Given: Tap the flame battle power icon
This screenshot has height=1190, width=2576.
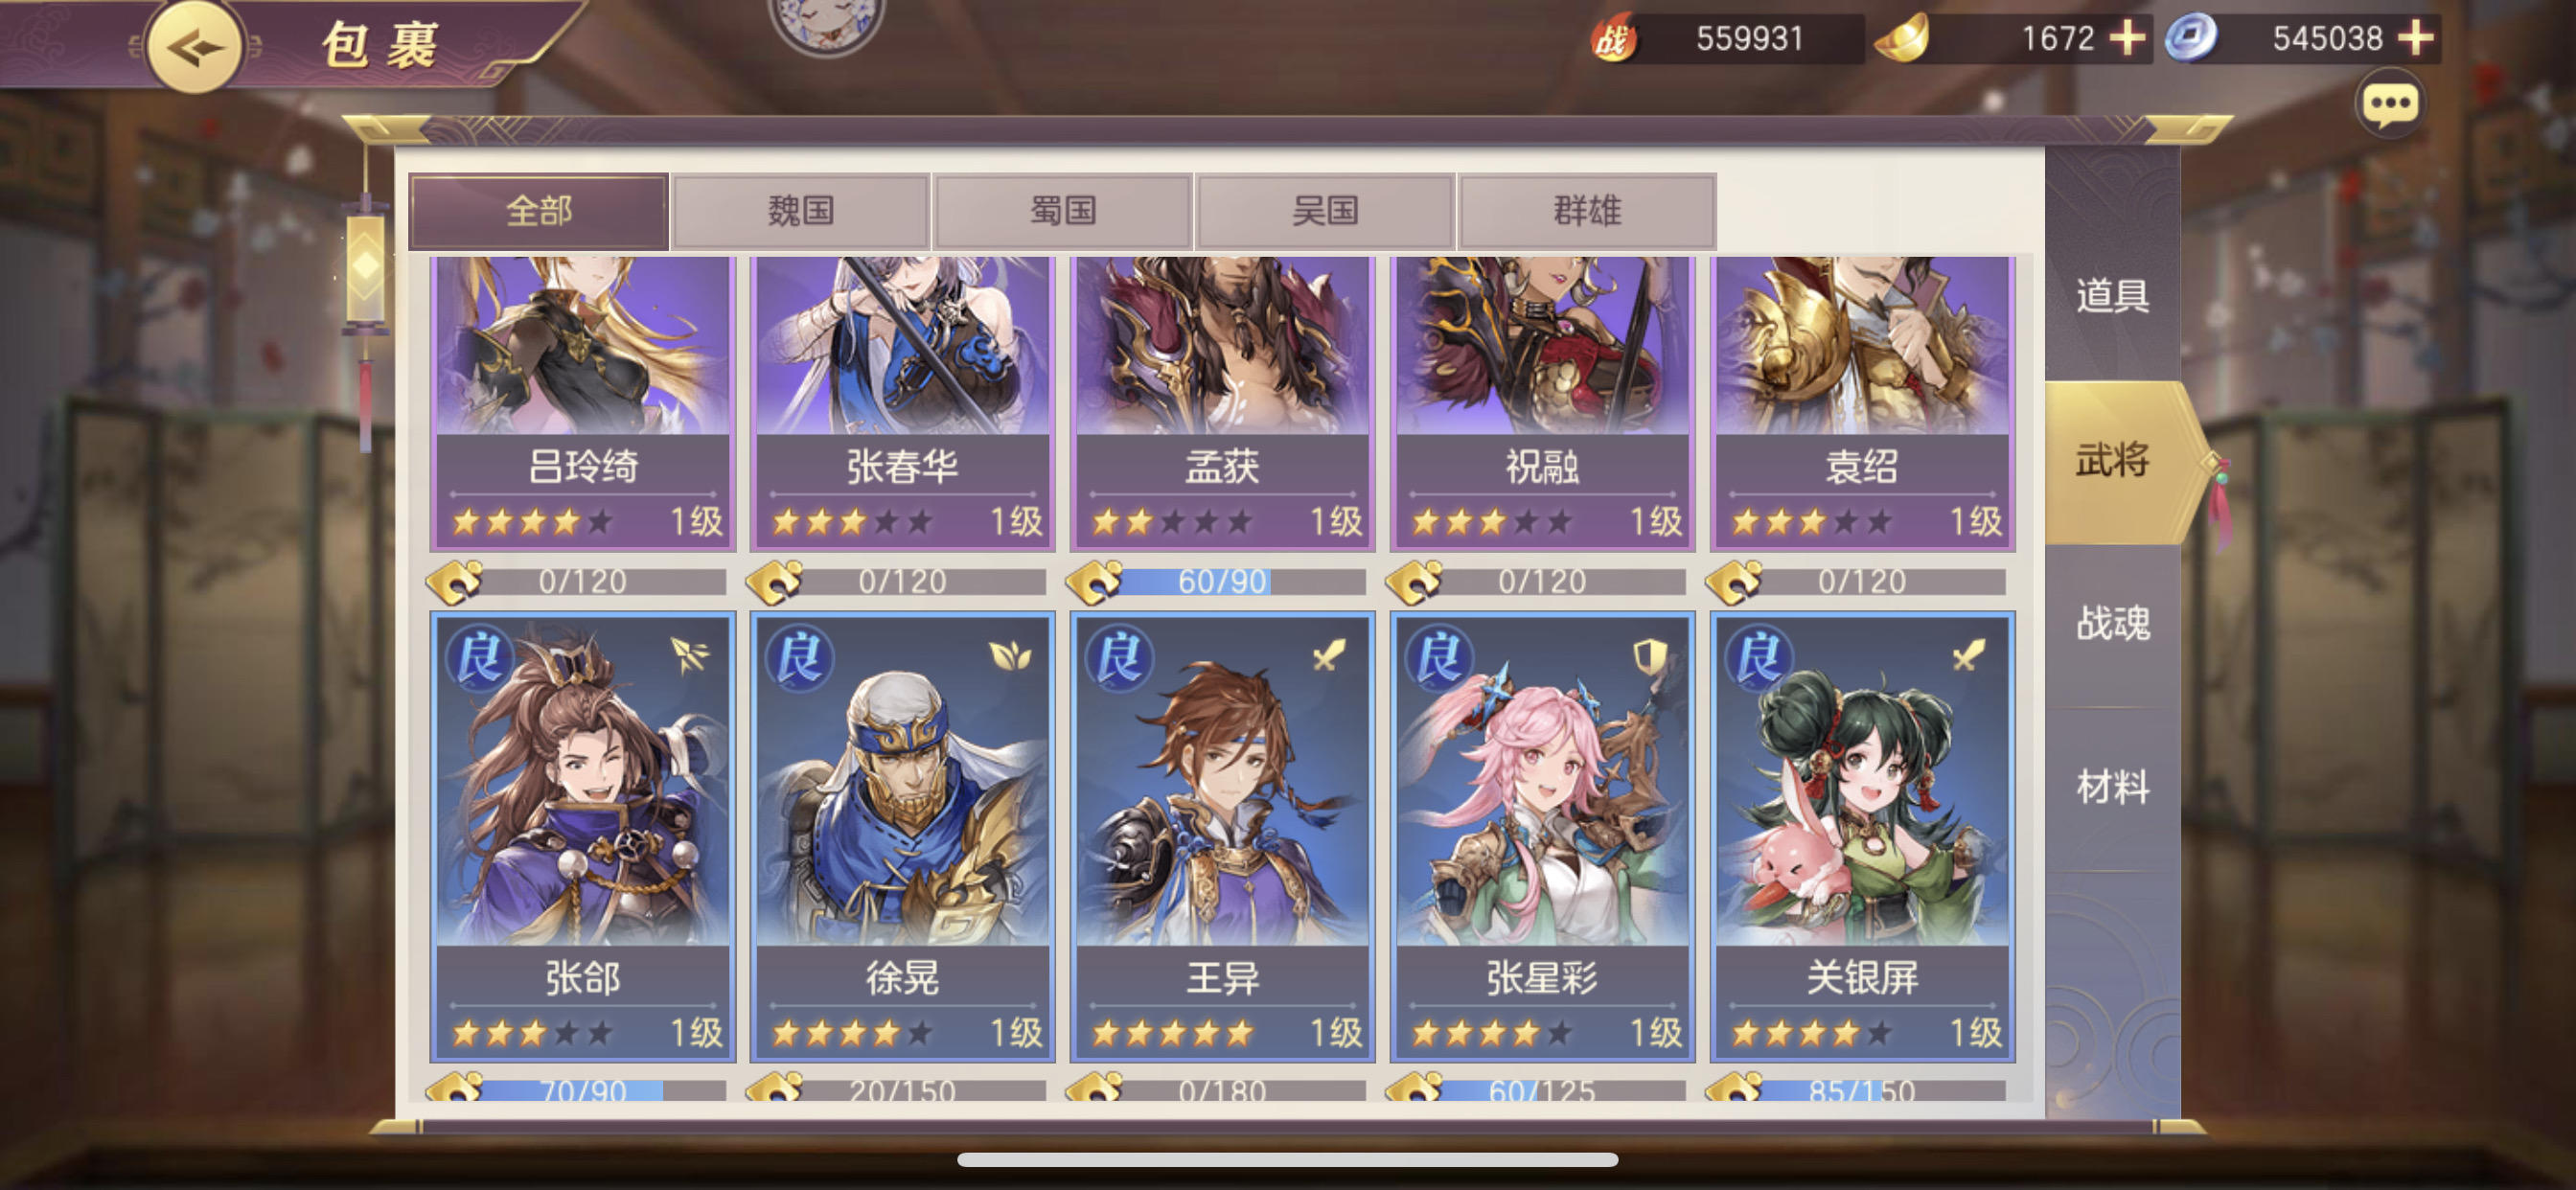Looking at the screenshot, I should click(1614, 39).
